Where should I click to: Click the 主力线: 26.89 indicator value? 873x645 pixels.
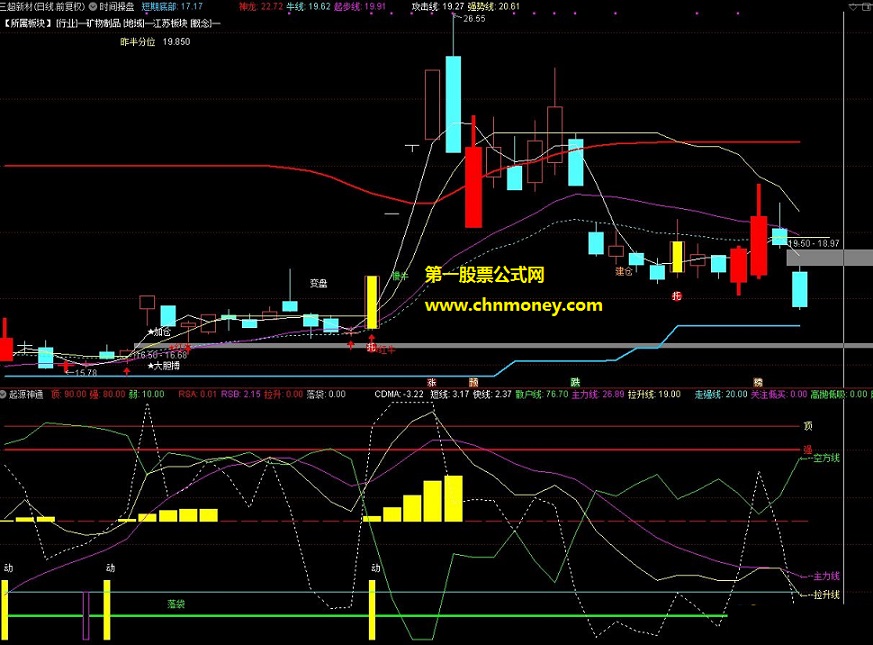598,394
